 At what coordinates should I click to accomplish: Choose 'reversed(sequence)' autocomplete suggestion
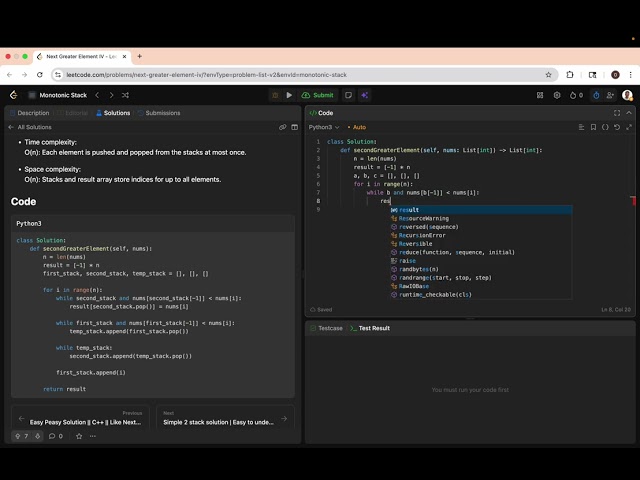click(x=481, y=227)
